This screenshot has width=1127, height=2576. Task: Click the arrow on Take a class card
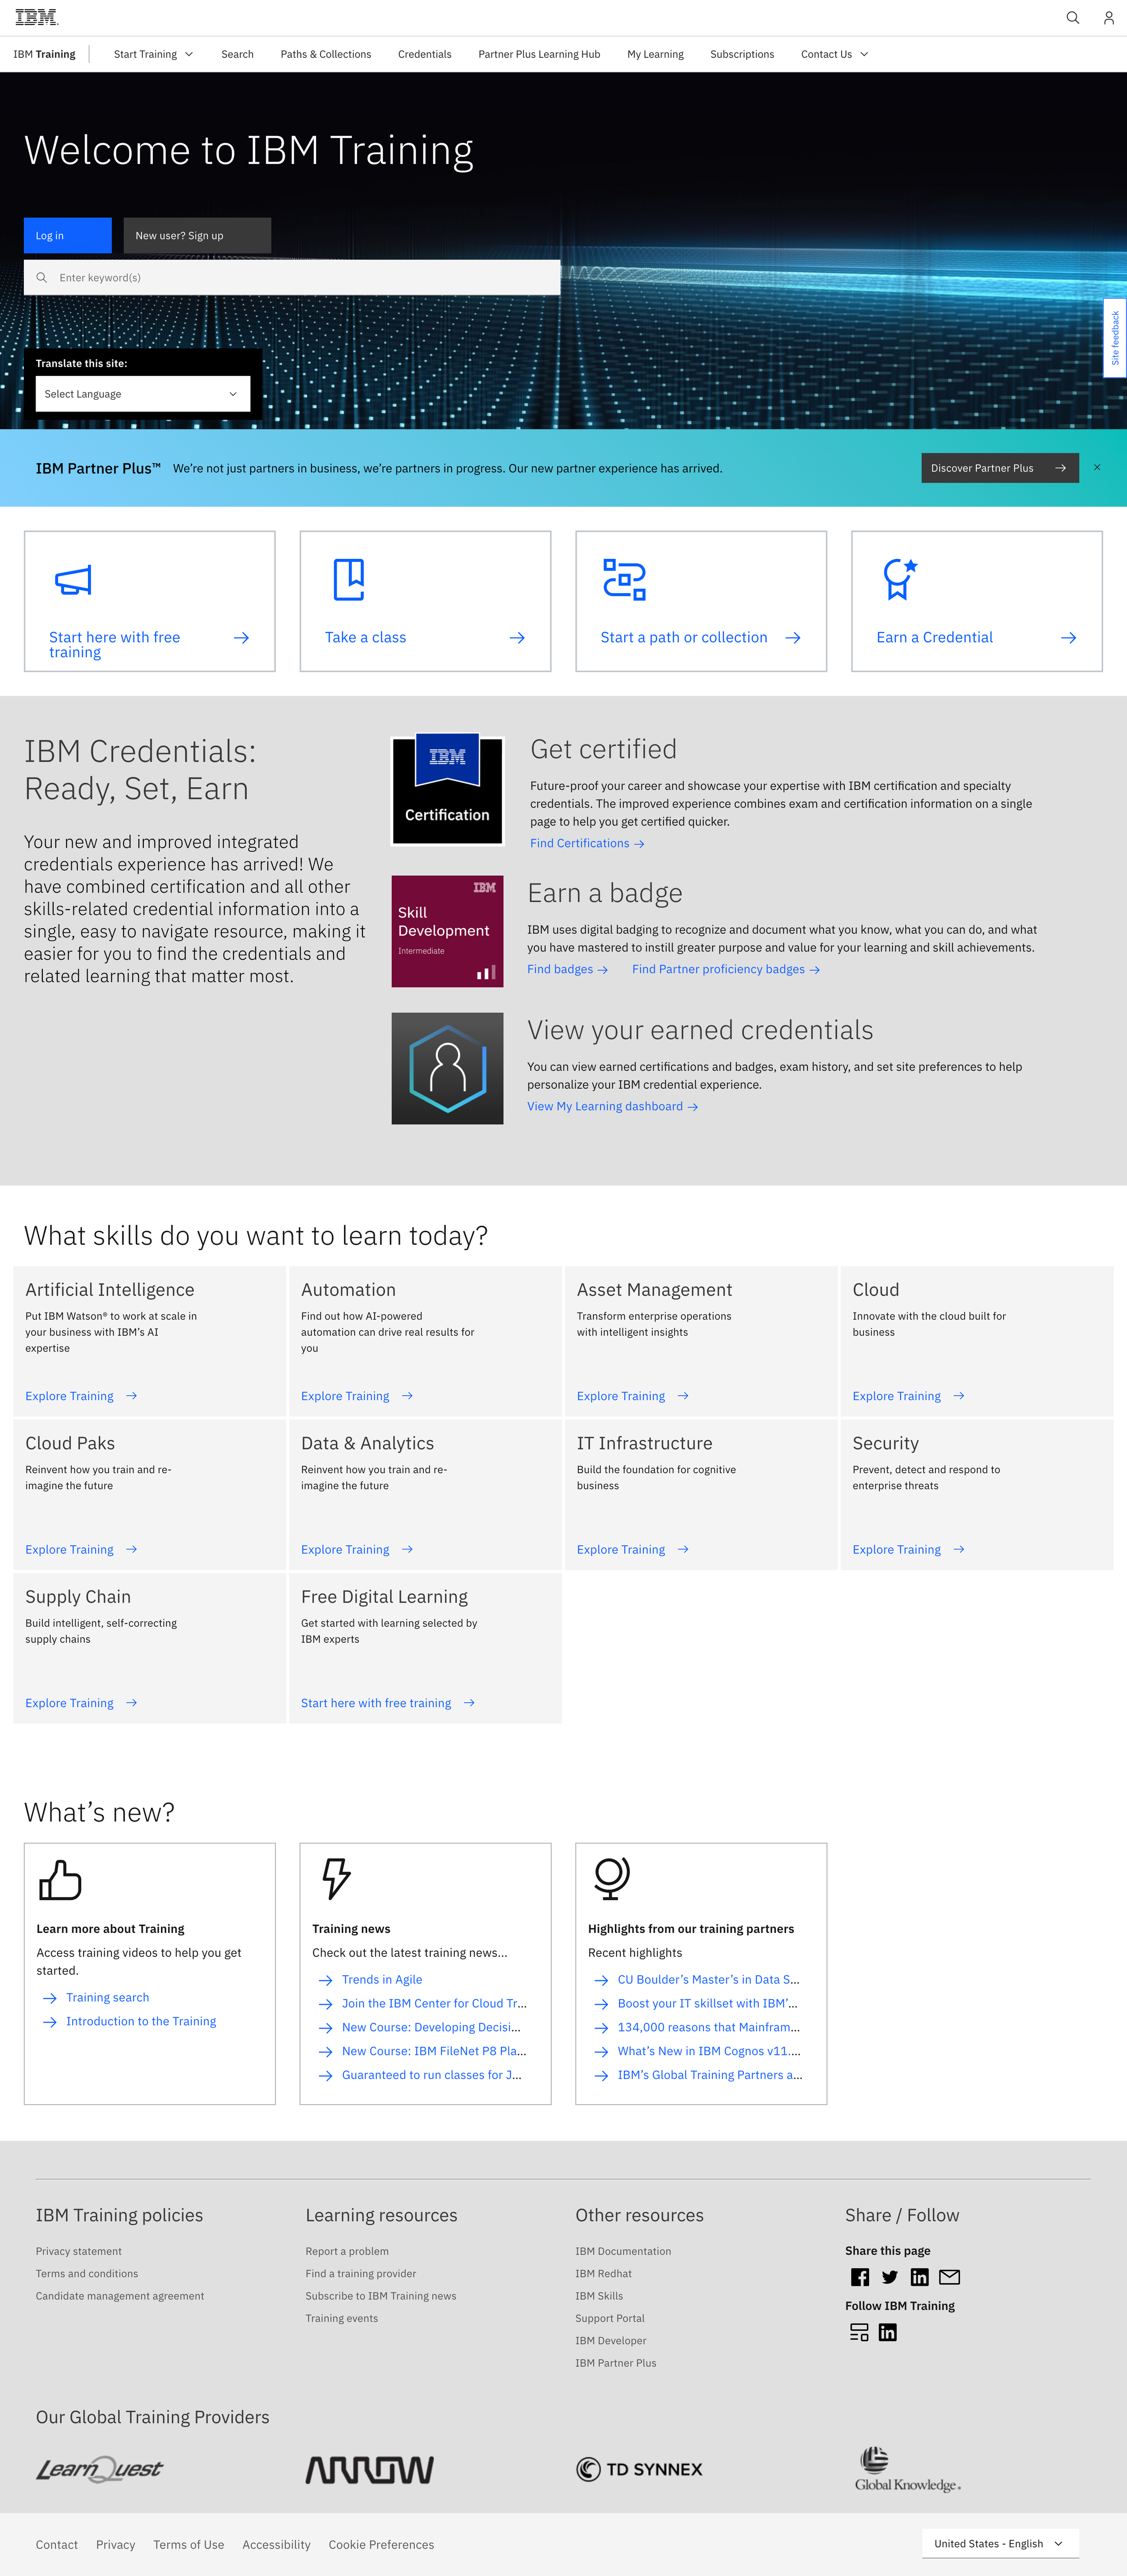pos(517,638)
